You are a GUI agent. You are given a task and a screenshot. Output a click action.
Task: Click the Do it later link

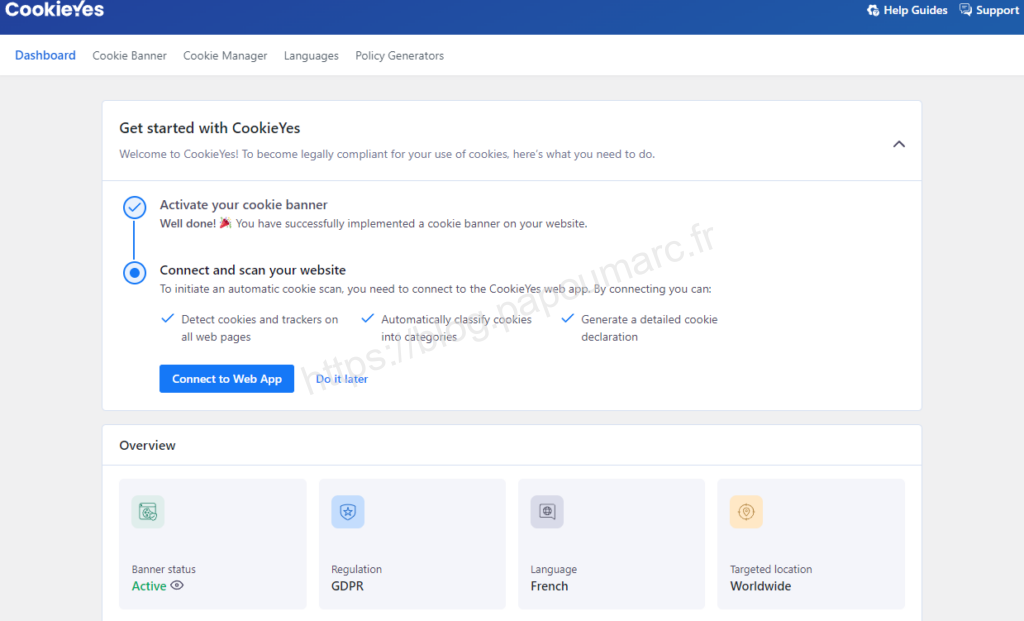(342, 379)
